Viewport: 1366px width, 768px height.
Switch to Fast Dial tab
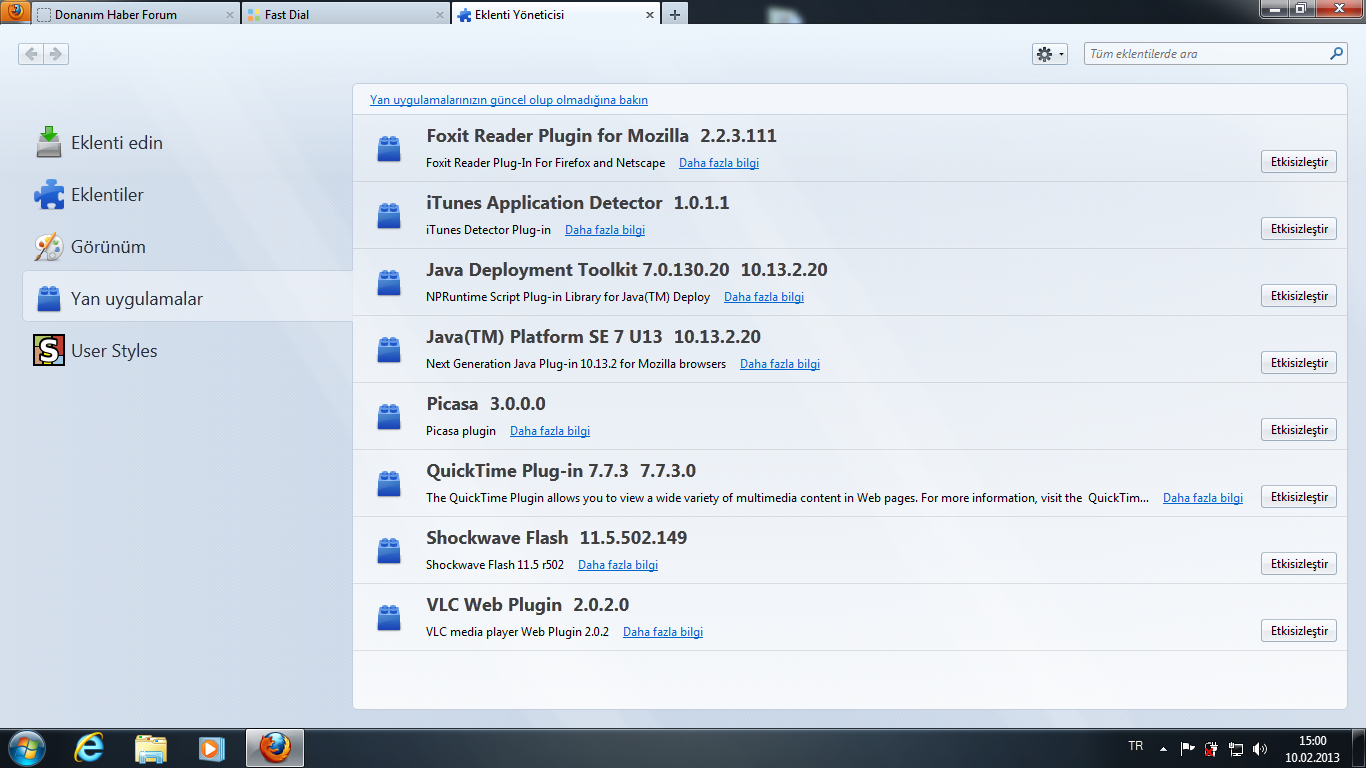[x=345, y=15]
